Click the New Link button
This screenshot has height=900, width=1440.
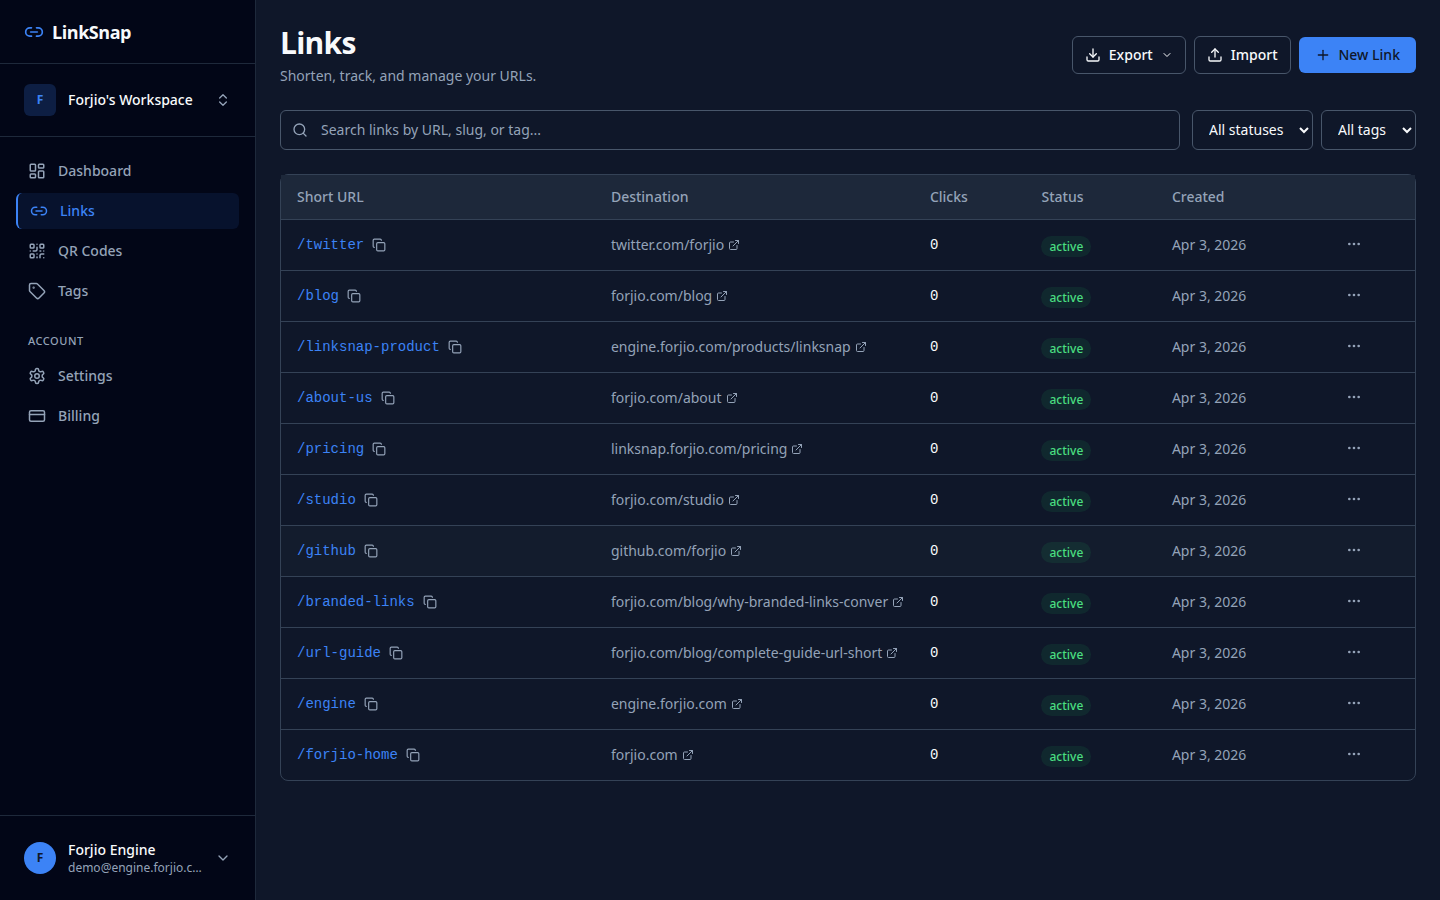coord(1357,55)
